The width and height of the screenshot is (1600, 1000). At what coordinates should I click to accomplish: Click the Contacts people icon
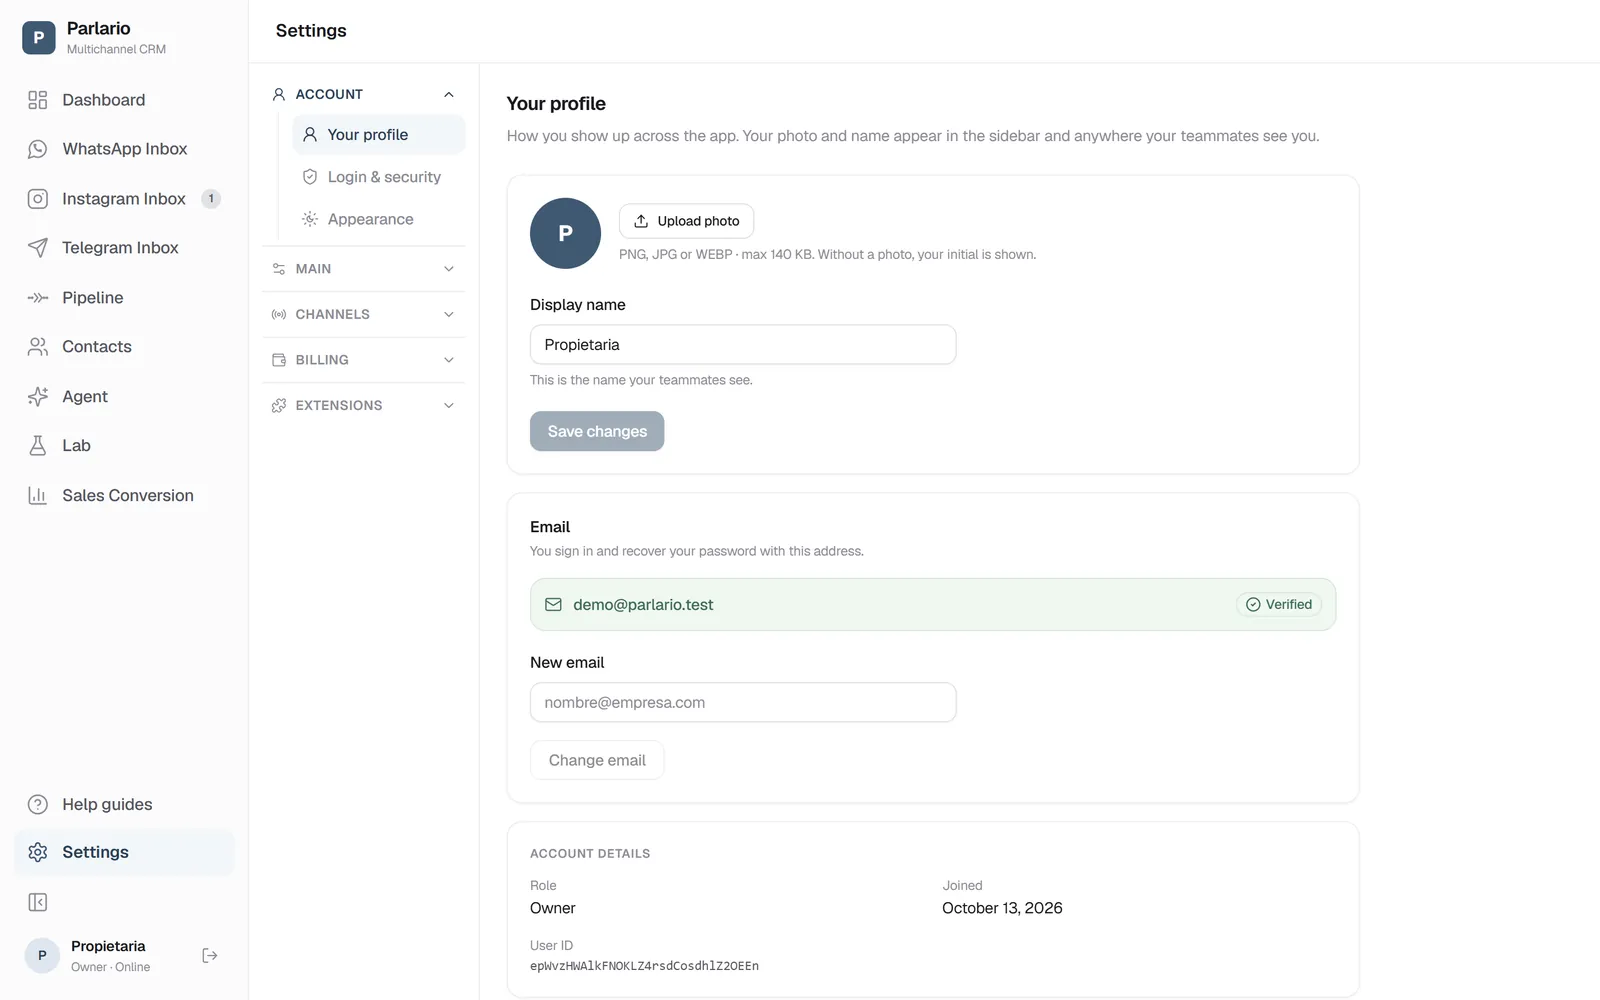coord(38,347)
